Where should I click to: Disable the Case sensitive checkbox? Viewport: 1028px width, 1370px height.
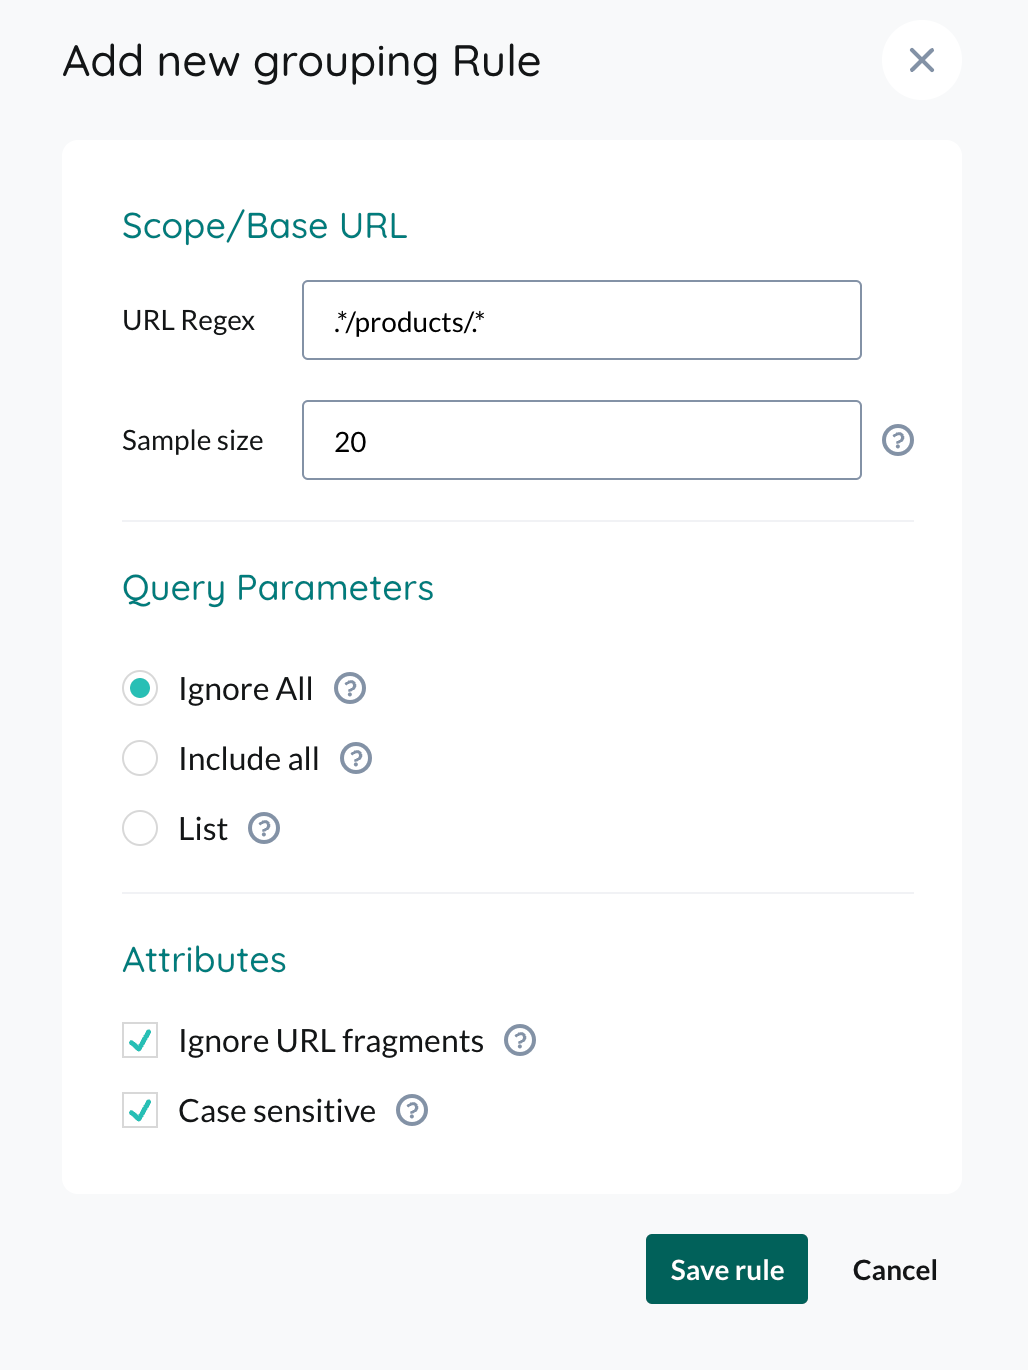[x=140, y=1110]
